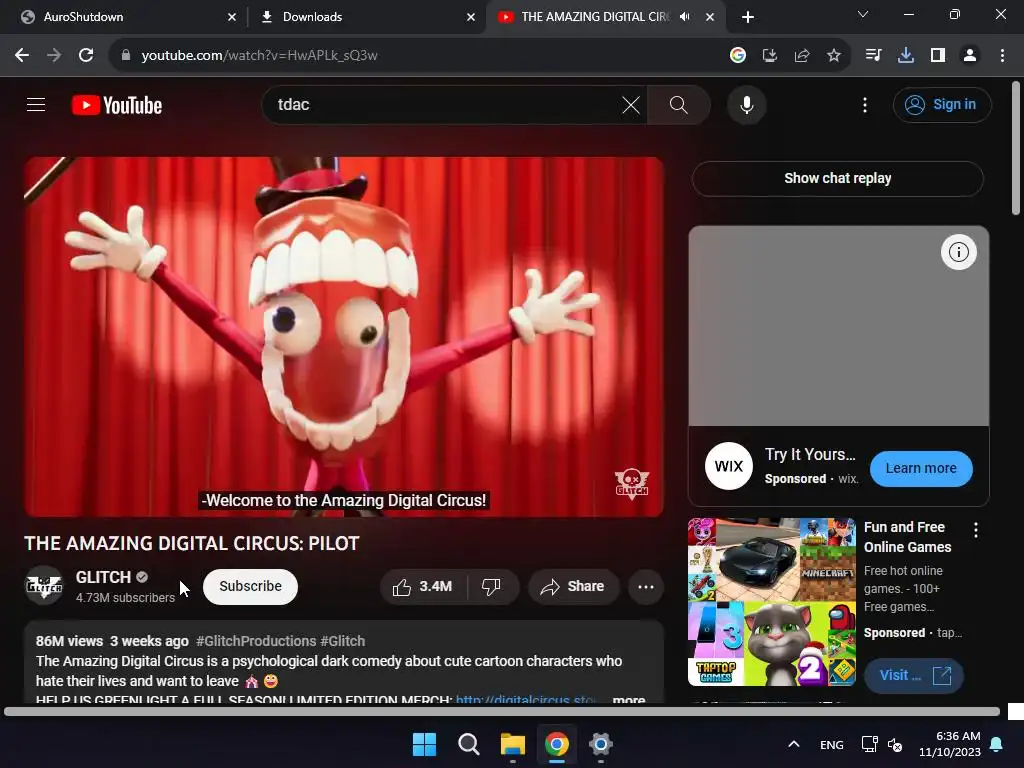View site lock information icon
The width and height of the screenshot is (1024, 768).
pyautogui.click(x=126, y=56)
